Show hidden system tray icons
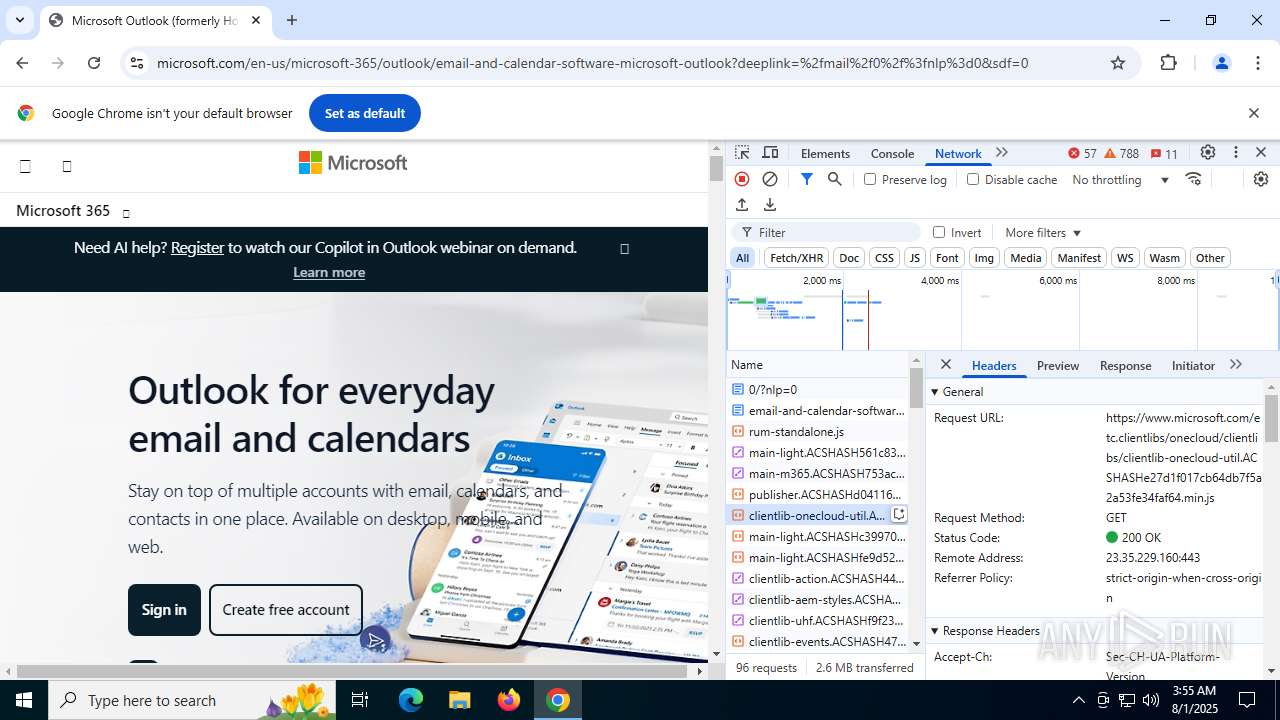The width and height of the screenshot is (1280, 720). [1078, 700]
